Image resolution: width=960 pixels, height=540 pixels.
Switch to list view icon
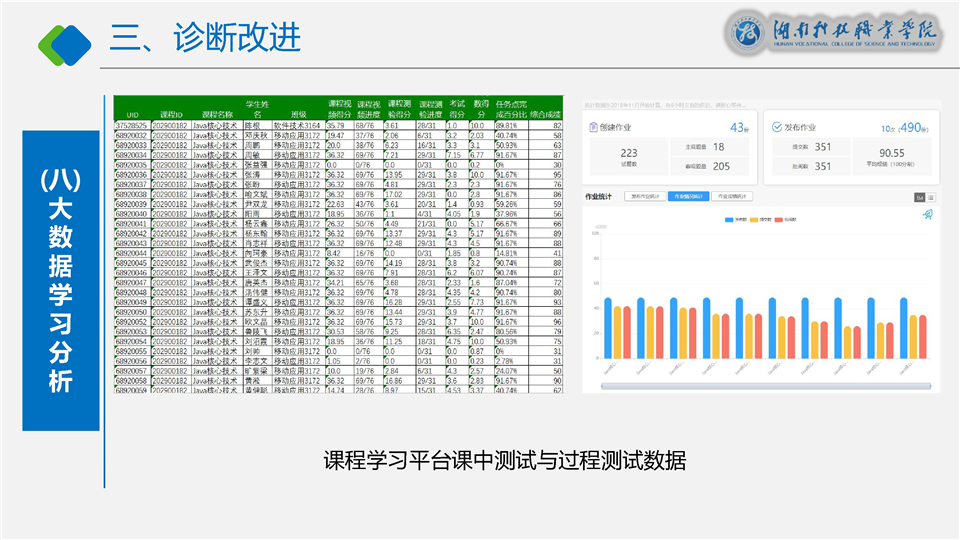[x=931, y=197]
